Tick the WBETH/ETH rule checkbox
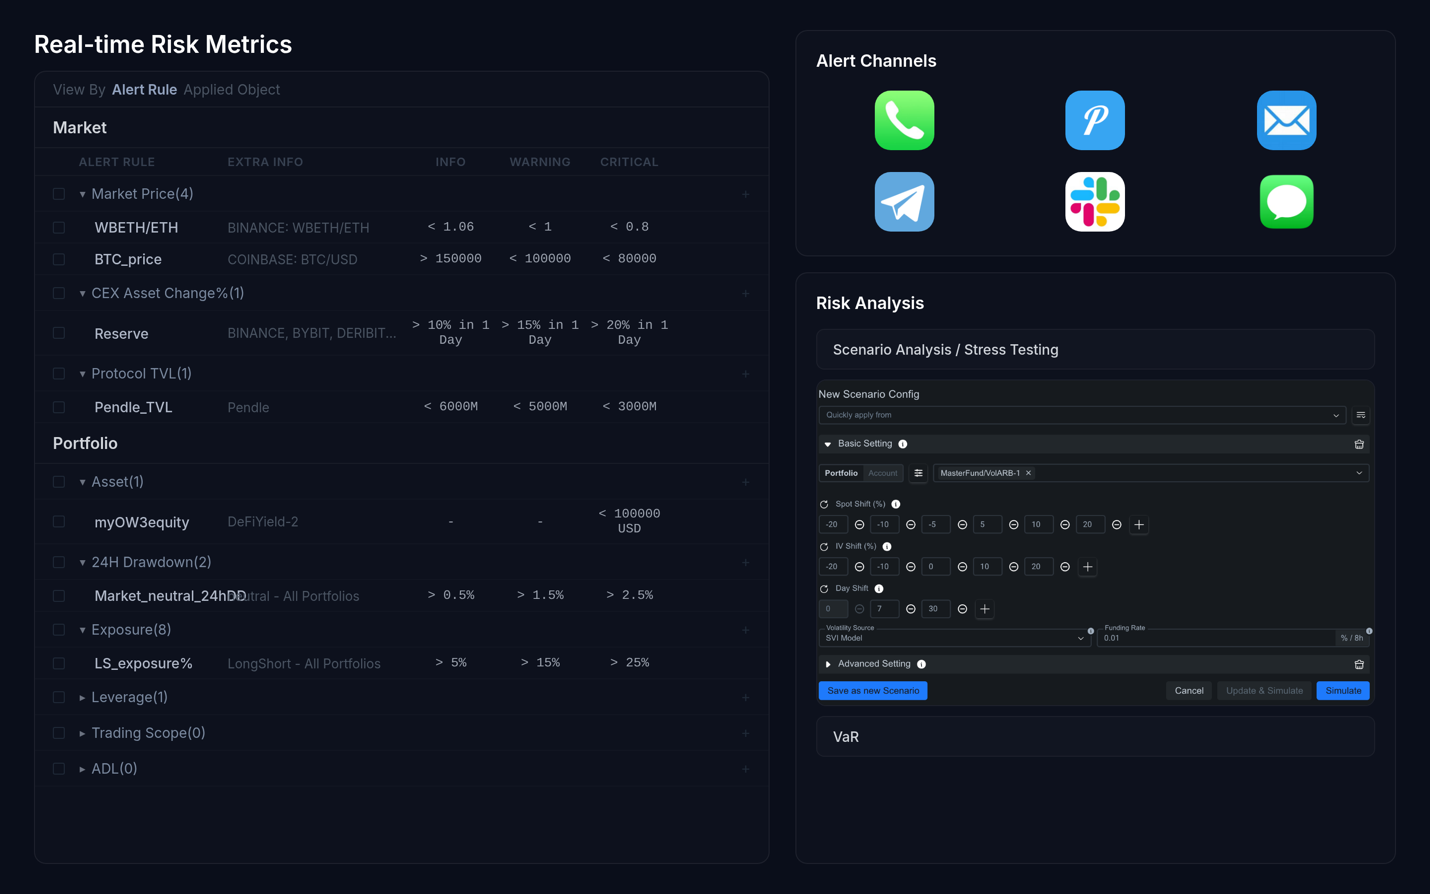 (59, 228)
